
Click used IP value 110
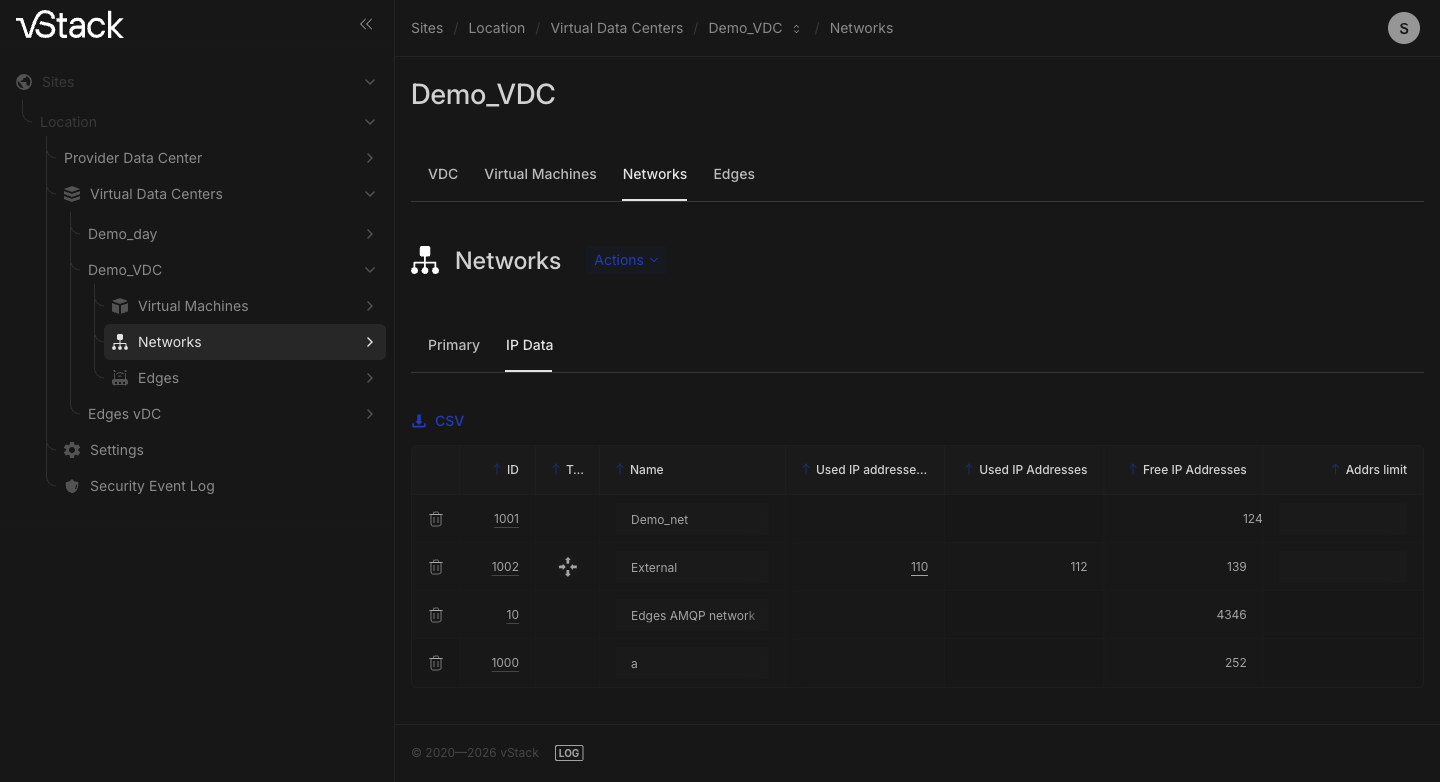[919, 567]
